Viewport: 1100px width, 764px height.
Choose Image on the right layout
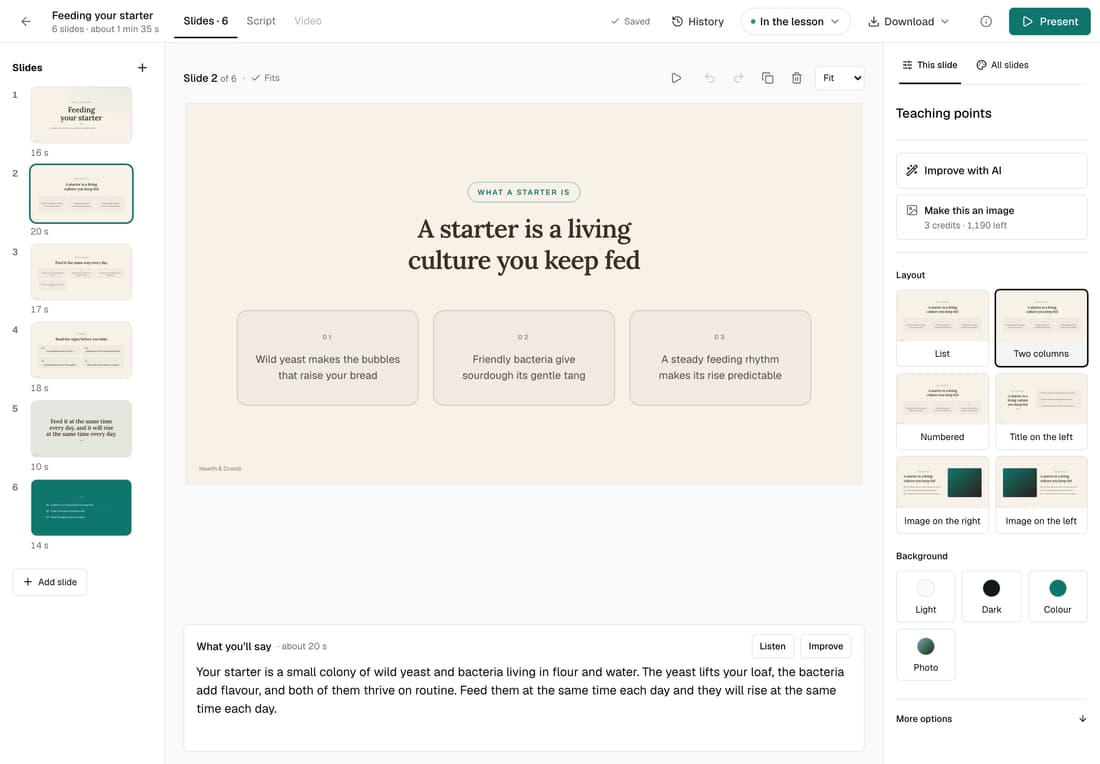coord(942,495)
